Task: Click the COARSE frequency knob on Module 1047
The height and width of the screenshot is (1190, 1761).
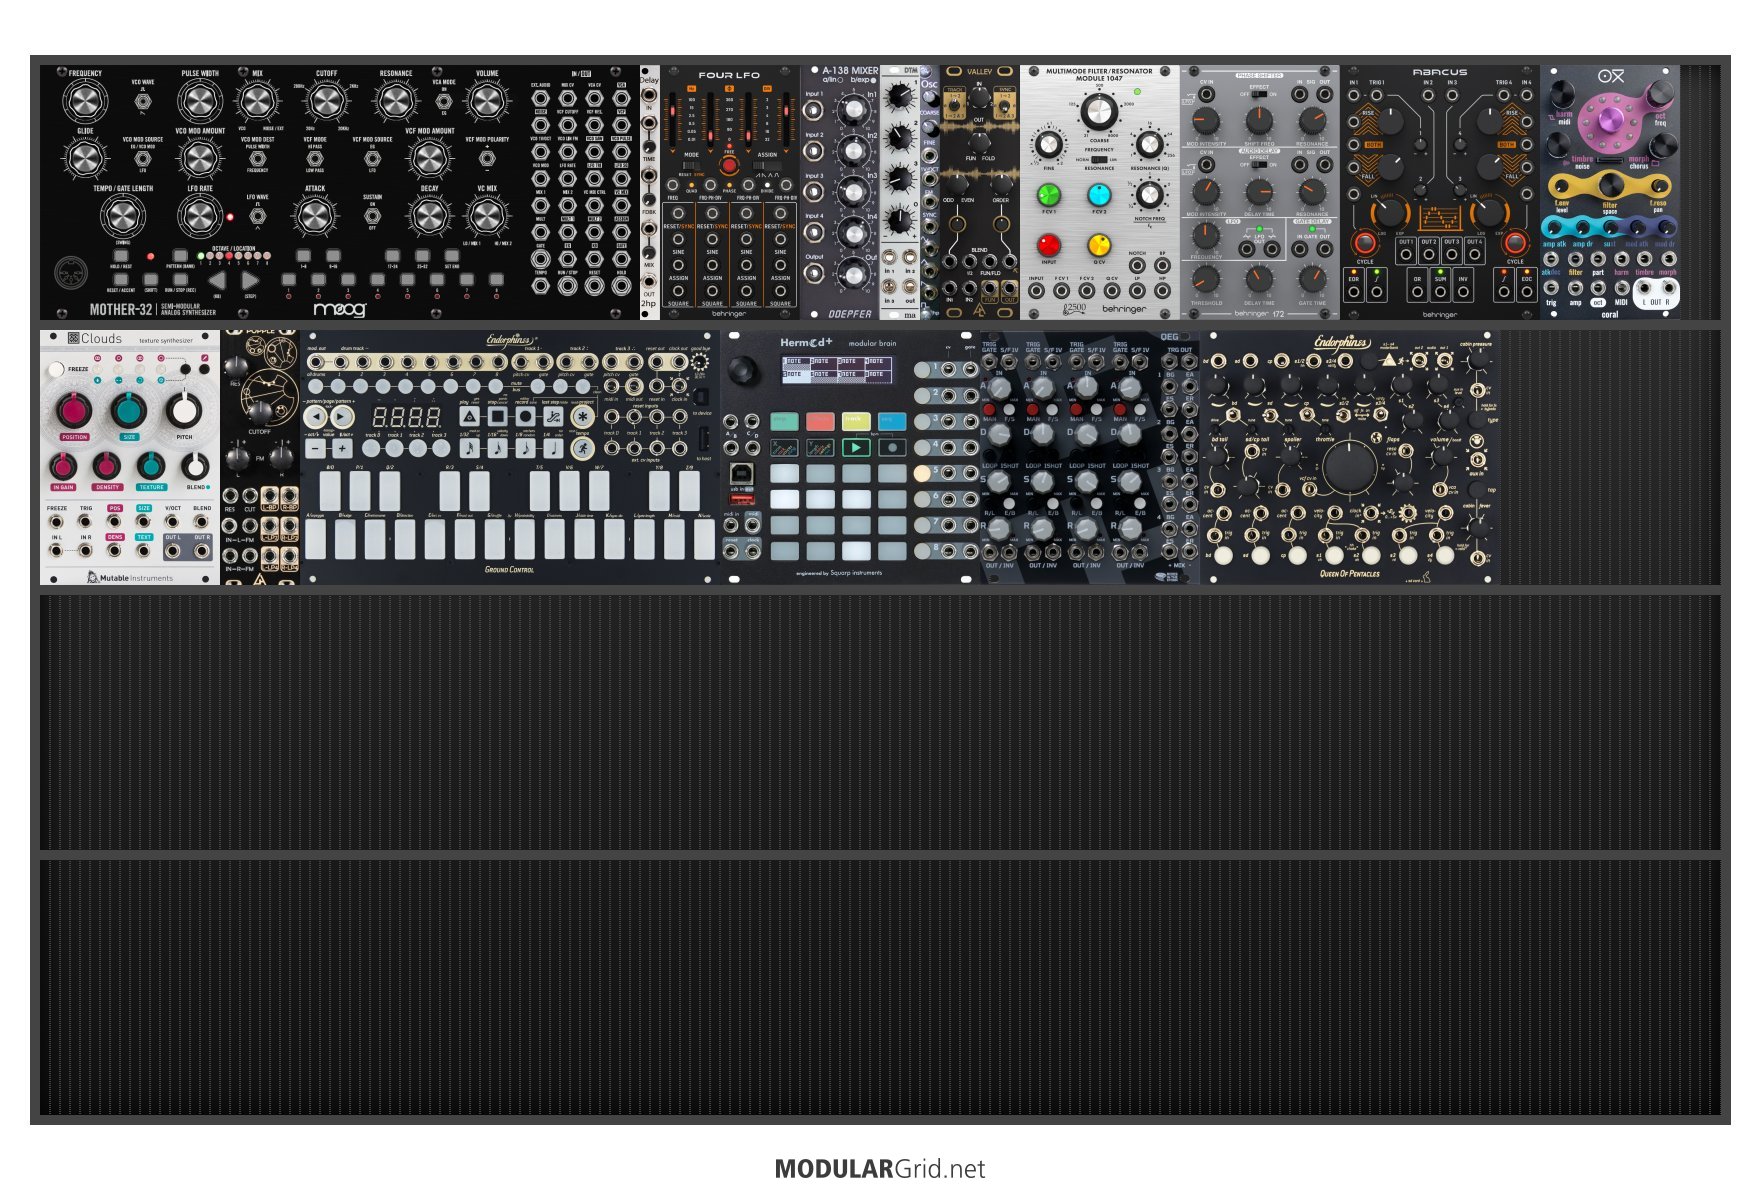Action: (x=1099, y=113)
